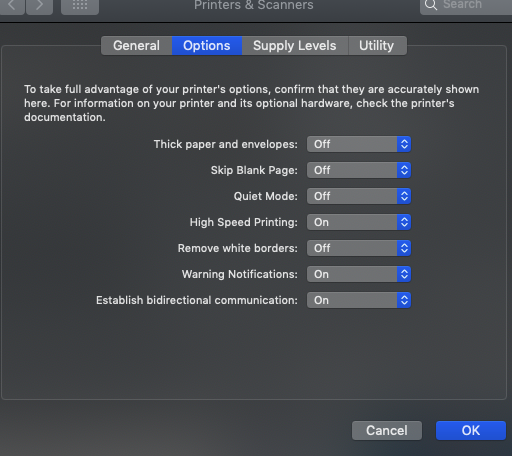Click the Remove white borders stepper arrows
Screen dimensions: 512x456
(x=404, y=248)
